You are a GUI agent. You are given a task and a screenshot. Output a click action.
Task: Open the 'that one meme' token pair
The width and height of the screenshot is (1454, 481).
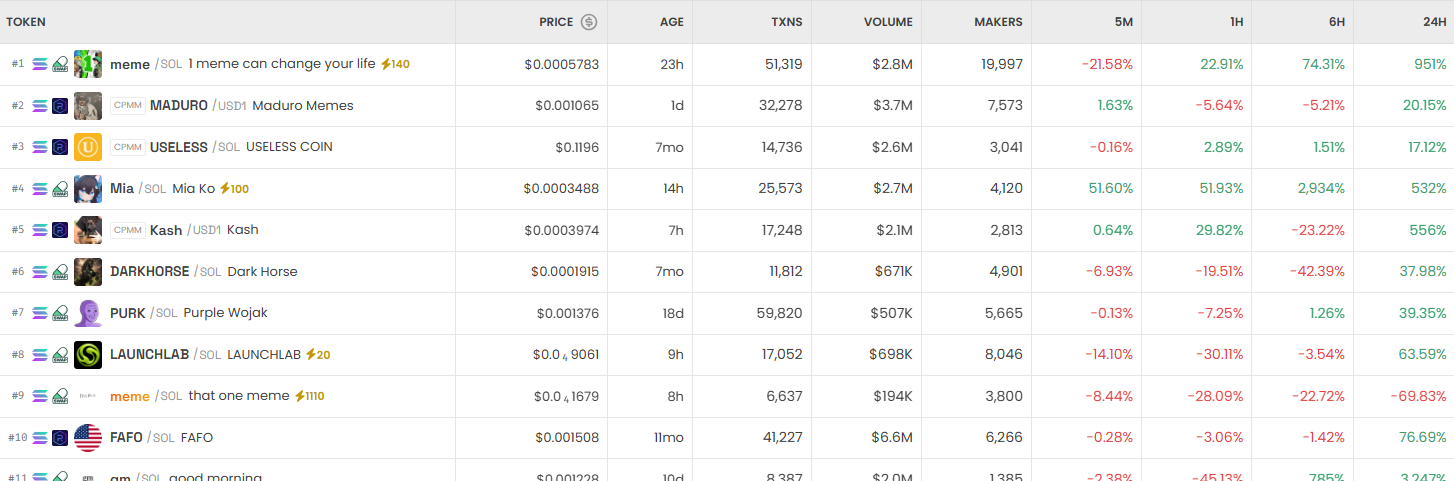[x=239, y=396]
